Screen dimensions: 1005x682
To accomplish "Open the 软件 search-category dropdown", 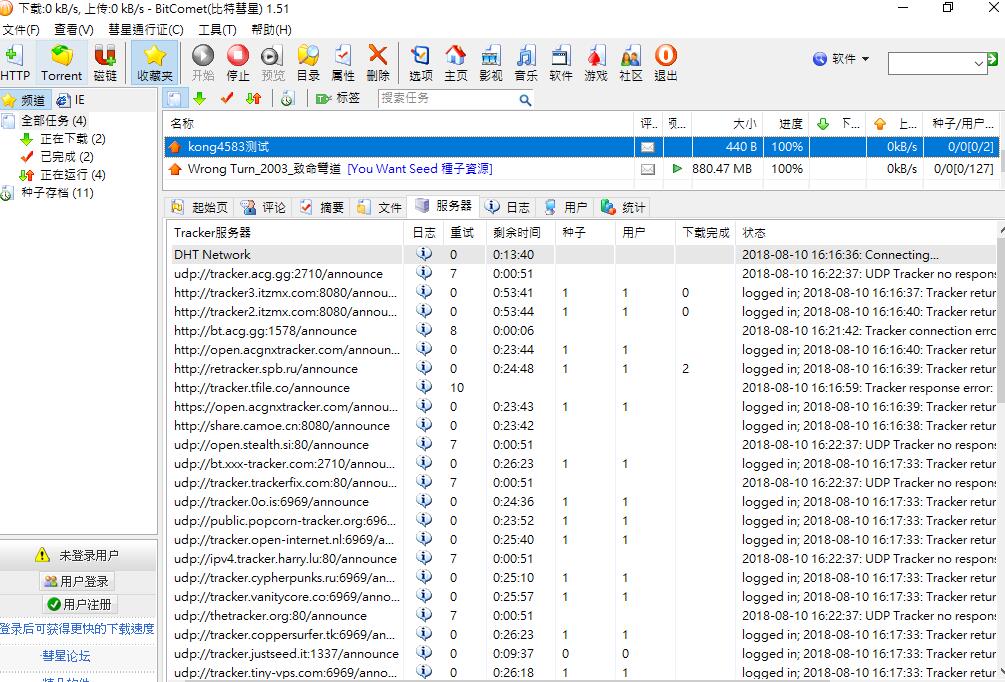I will pyautogui.click(x=841, y=59).
